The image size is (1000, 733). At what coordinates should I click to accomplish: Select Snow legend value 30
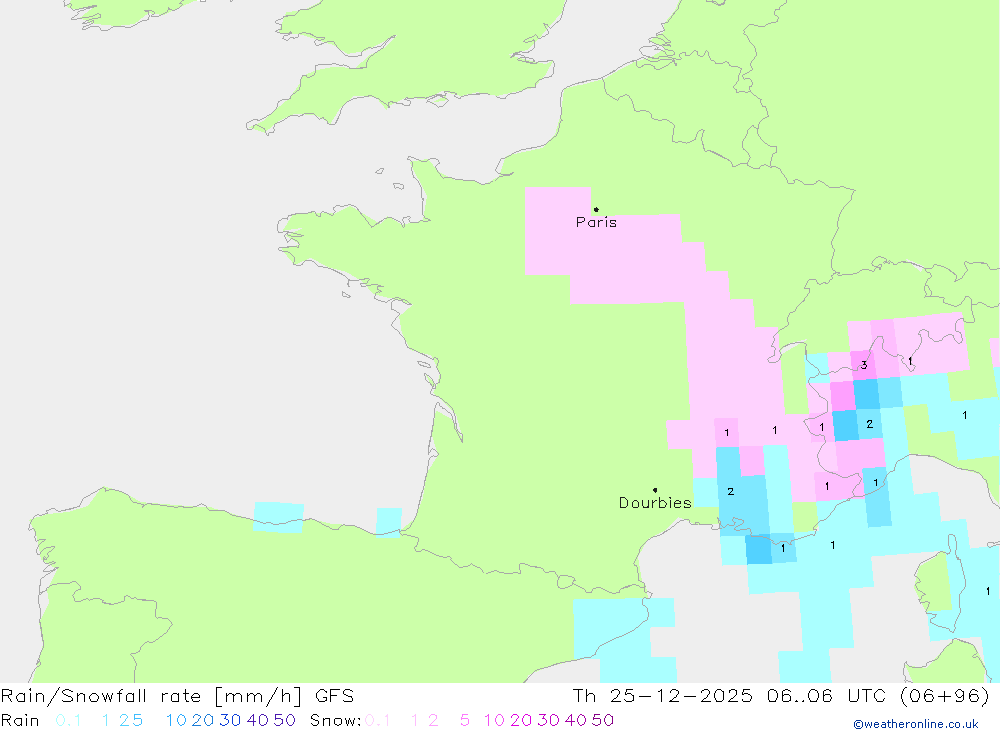point(548,720)
